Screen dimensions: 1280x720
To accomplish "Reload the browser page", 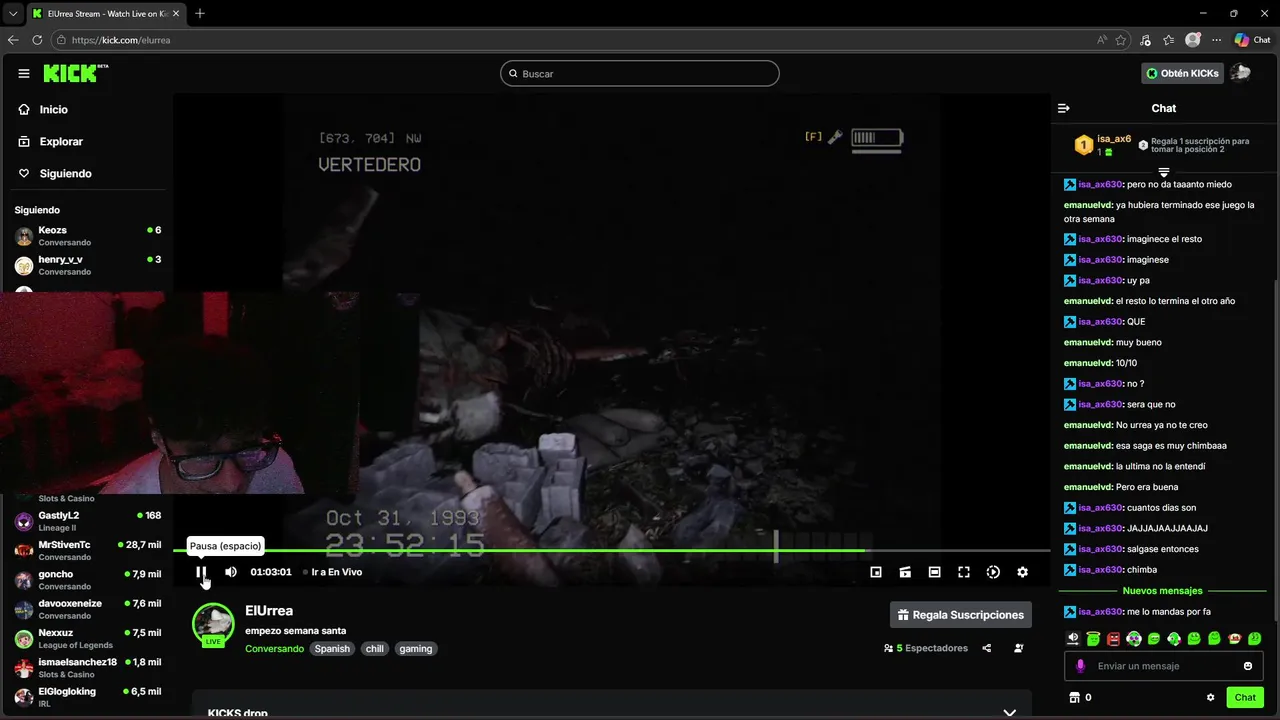I will [x=37, y=40].
